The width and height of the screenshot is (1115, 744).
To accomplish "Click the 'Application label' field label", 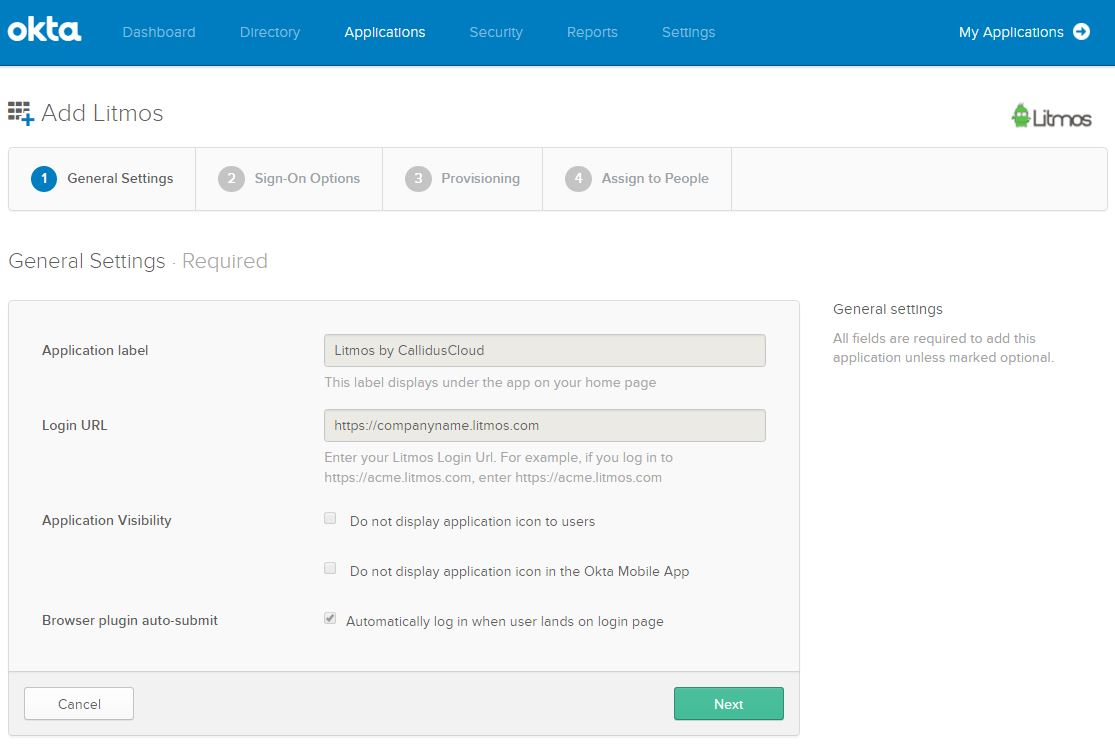I will 95,351.
